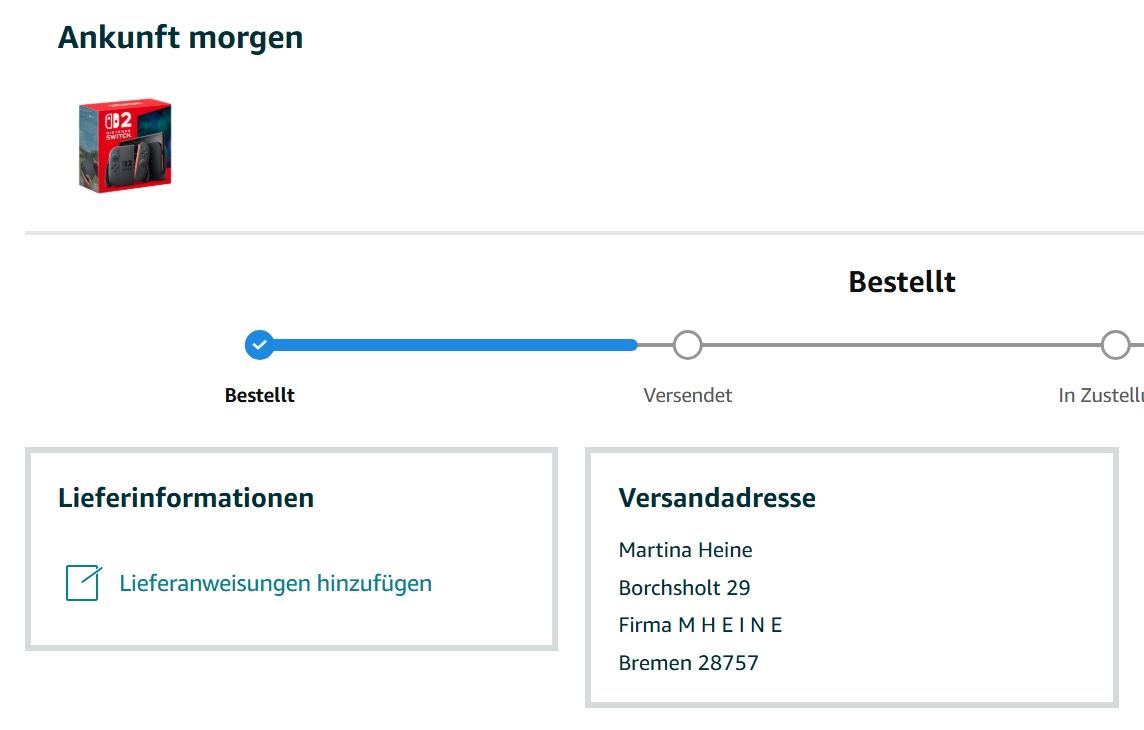Click the large Bestellt status heading
The width and height of the screenshot is (1144, 730).
[902, 282]
